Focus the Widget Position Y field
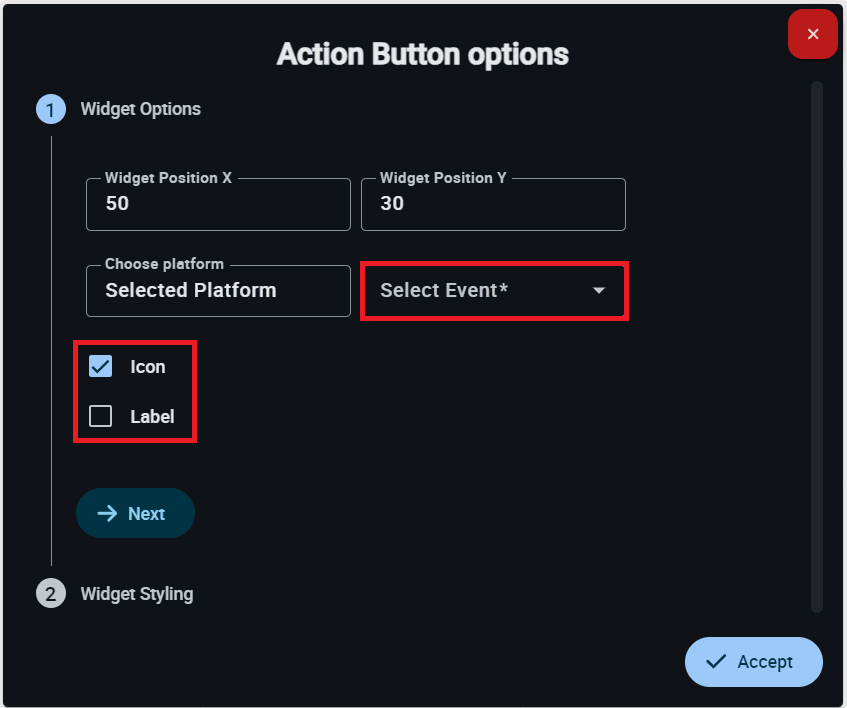 tap(493, 205)
